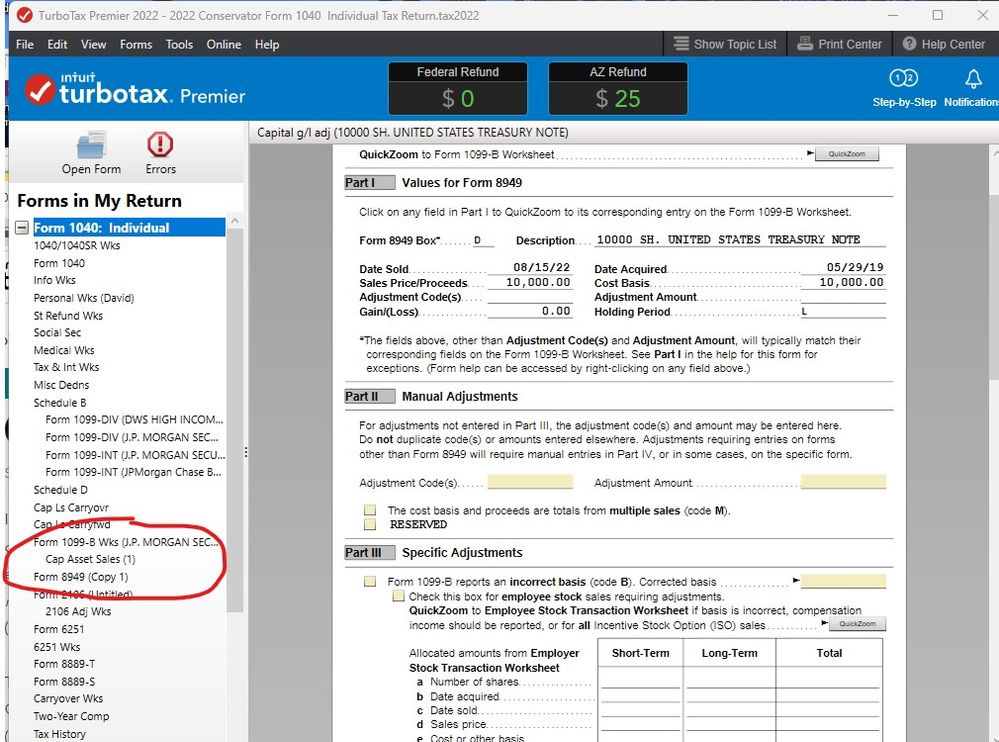999x742 pixels.
Task: Click the forms list scrollbar up arrow
Action: pyautogui.click(x=234, y=221)
